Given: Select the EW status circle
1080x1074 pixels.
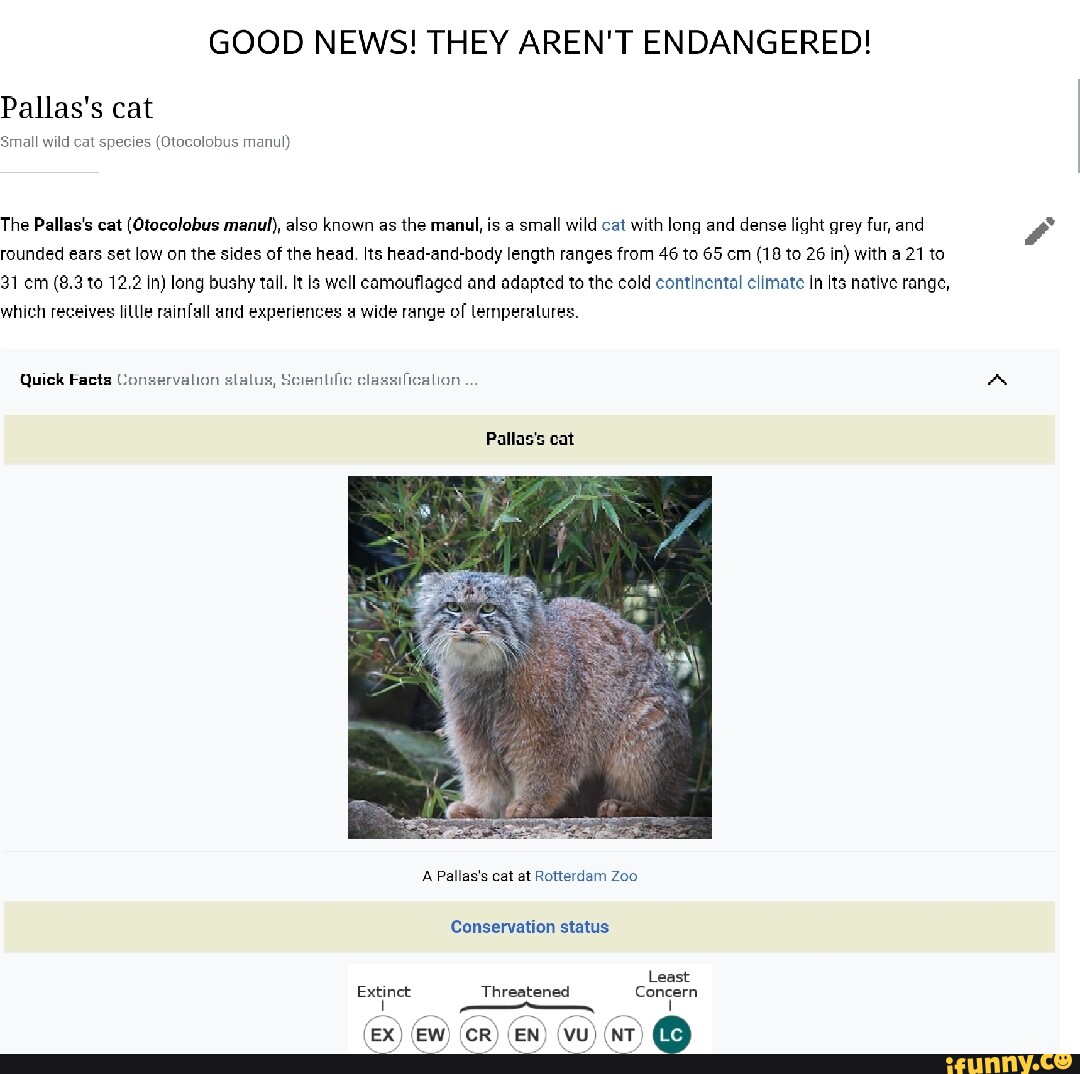Looking at the screenshot, I should (430, 1034).
